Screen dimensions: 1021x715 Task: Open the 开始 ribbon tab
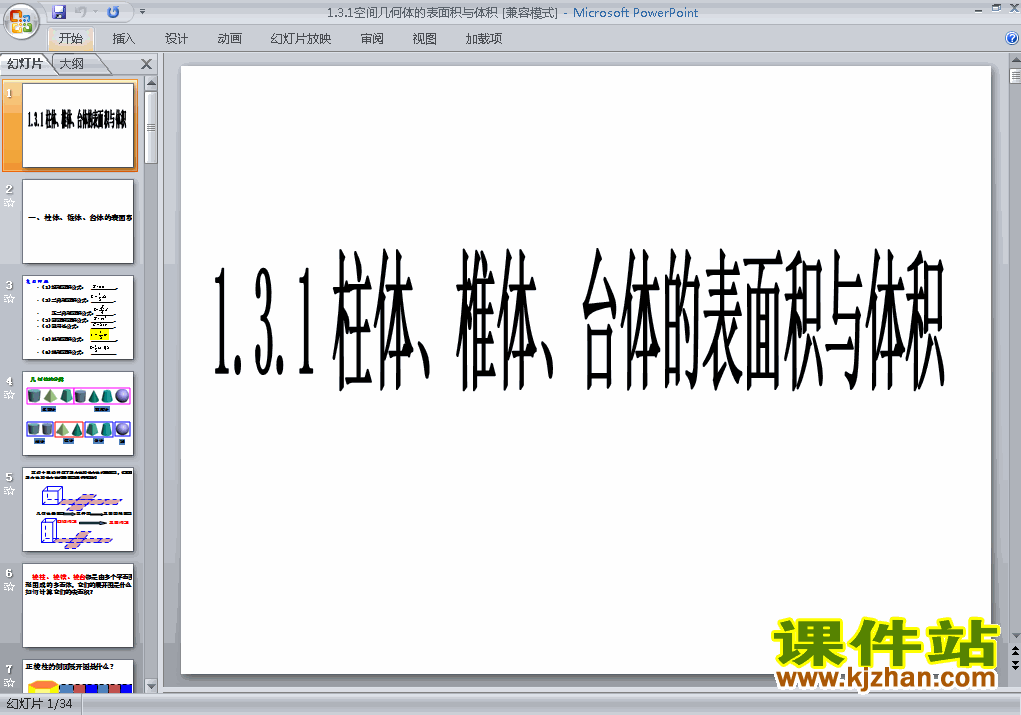(70, 38)
